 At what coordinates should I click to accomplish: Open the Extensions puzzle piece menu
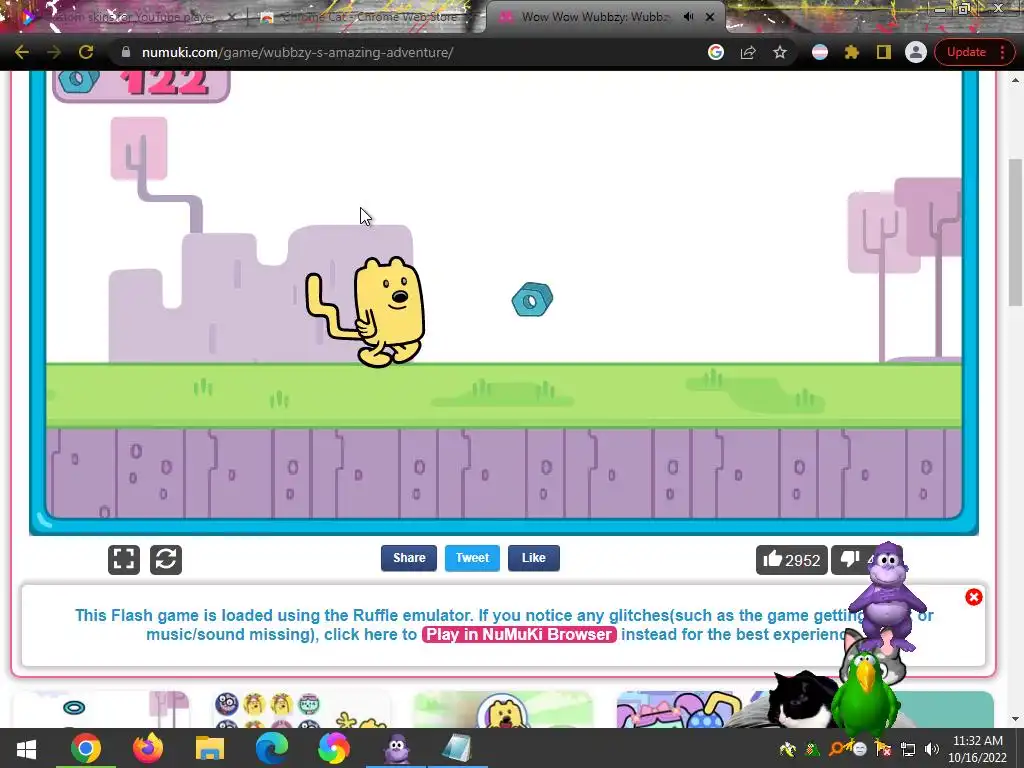coord(852,52)
